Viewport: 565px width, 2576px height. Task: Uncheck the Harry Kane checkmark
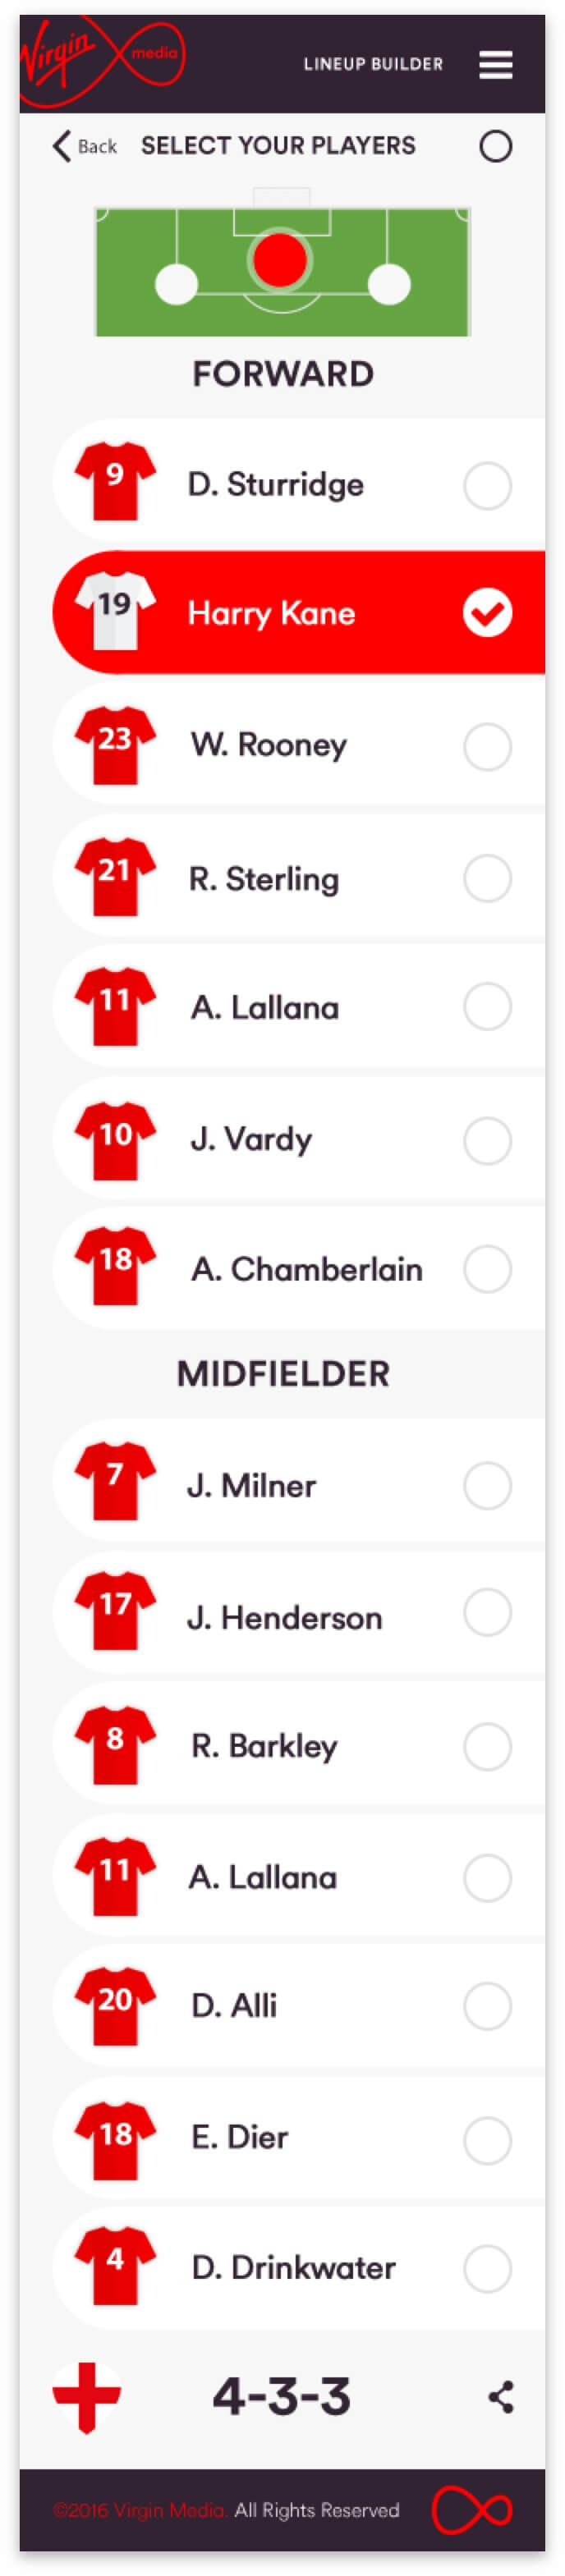[487, 612]
